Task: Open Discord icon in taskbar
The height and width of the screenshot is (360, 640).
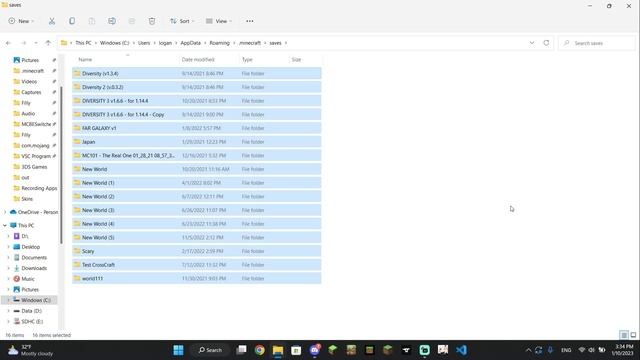Action: coord(315,350)
